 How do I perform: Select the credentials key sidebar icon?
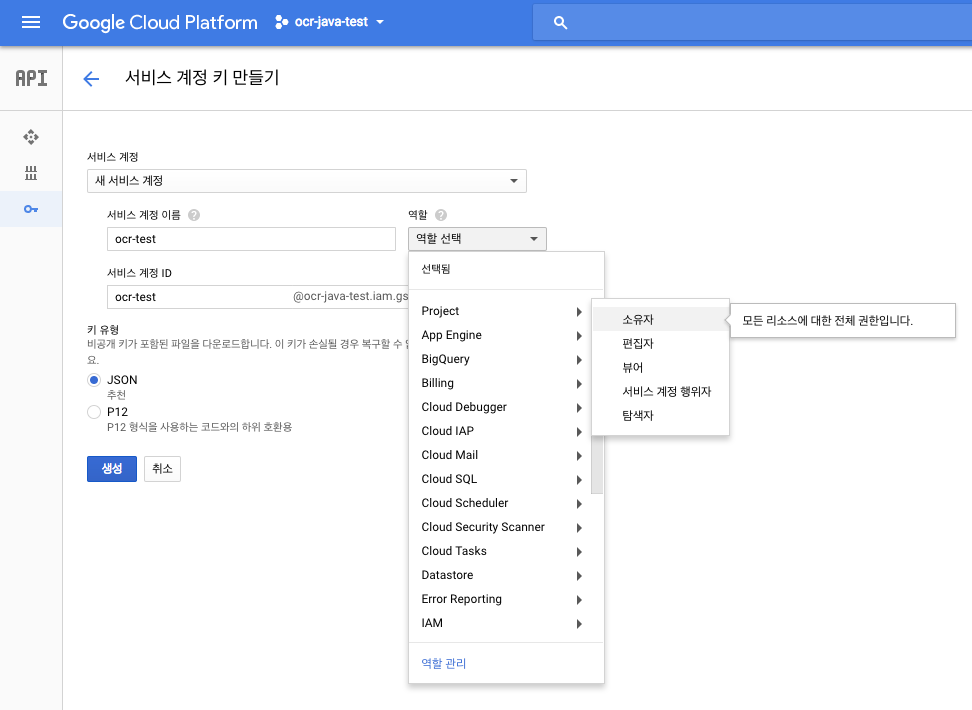(x=31, y=209)
